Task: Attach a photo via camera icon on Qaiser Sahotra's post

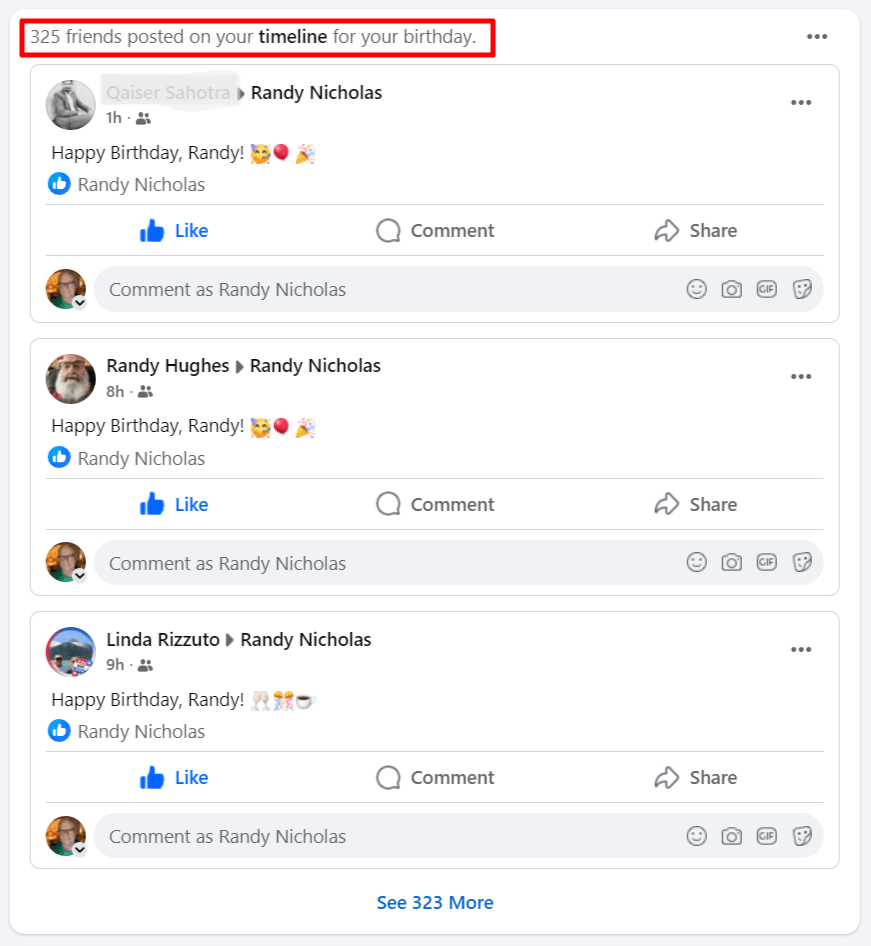Action: click(731, 290)
